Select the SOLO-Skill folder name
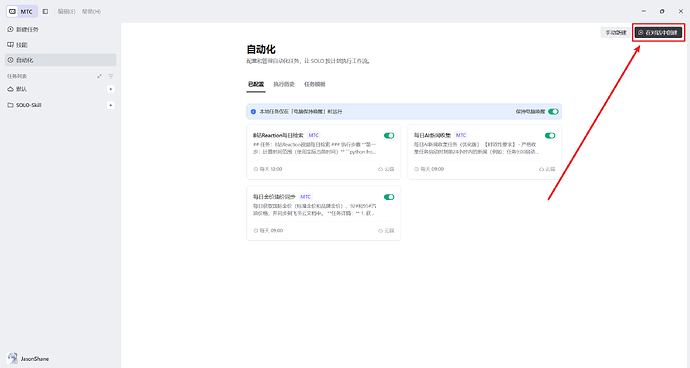Screen dimensions: 690x368 click(x=29, y=105)
